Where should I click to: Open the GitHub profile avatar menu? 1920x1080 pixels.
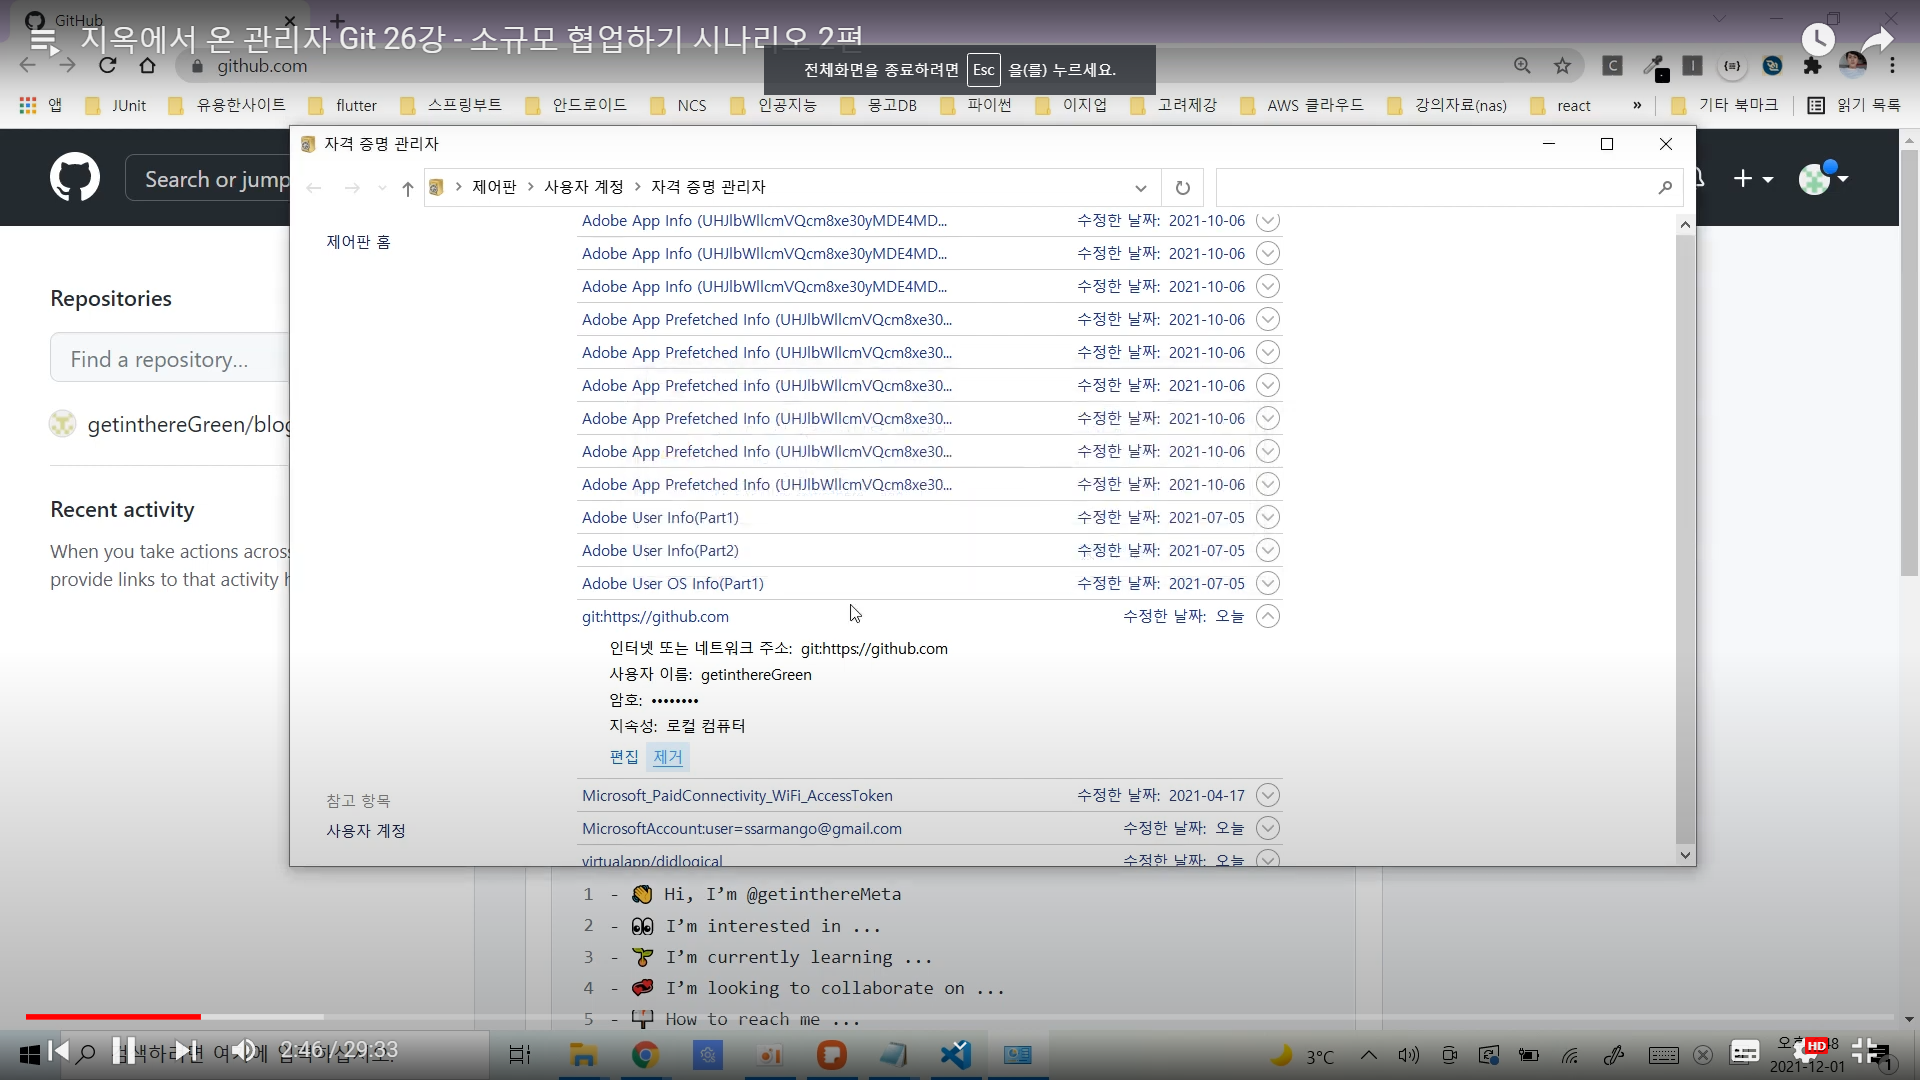(1823, 178)
